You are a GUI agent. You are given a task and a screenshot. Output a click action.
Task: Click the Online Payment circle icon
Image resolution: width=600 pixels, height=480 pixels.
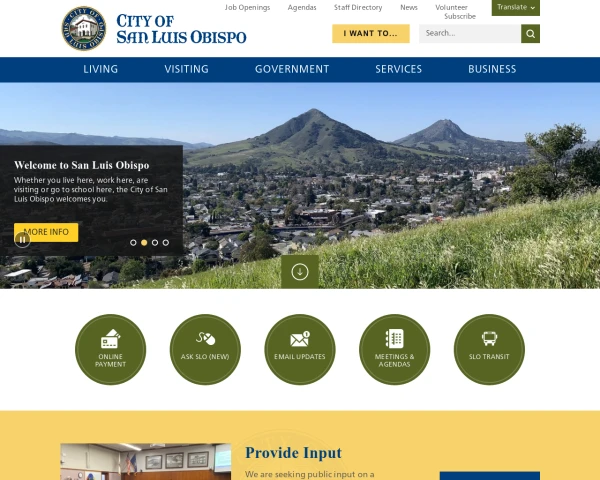pyautogui.click(x=110, y=349)
